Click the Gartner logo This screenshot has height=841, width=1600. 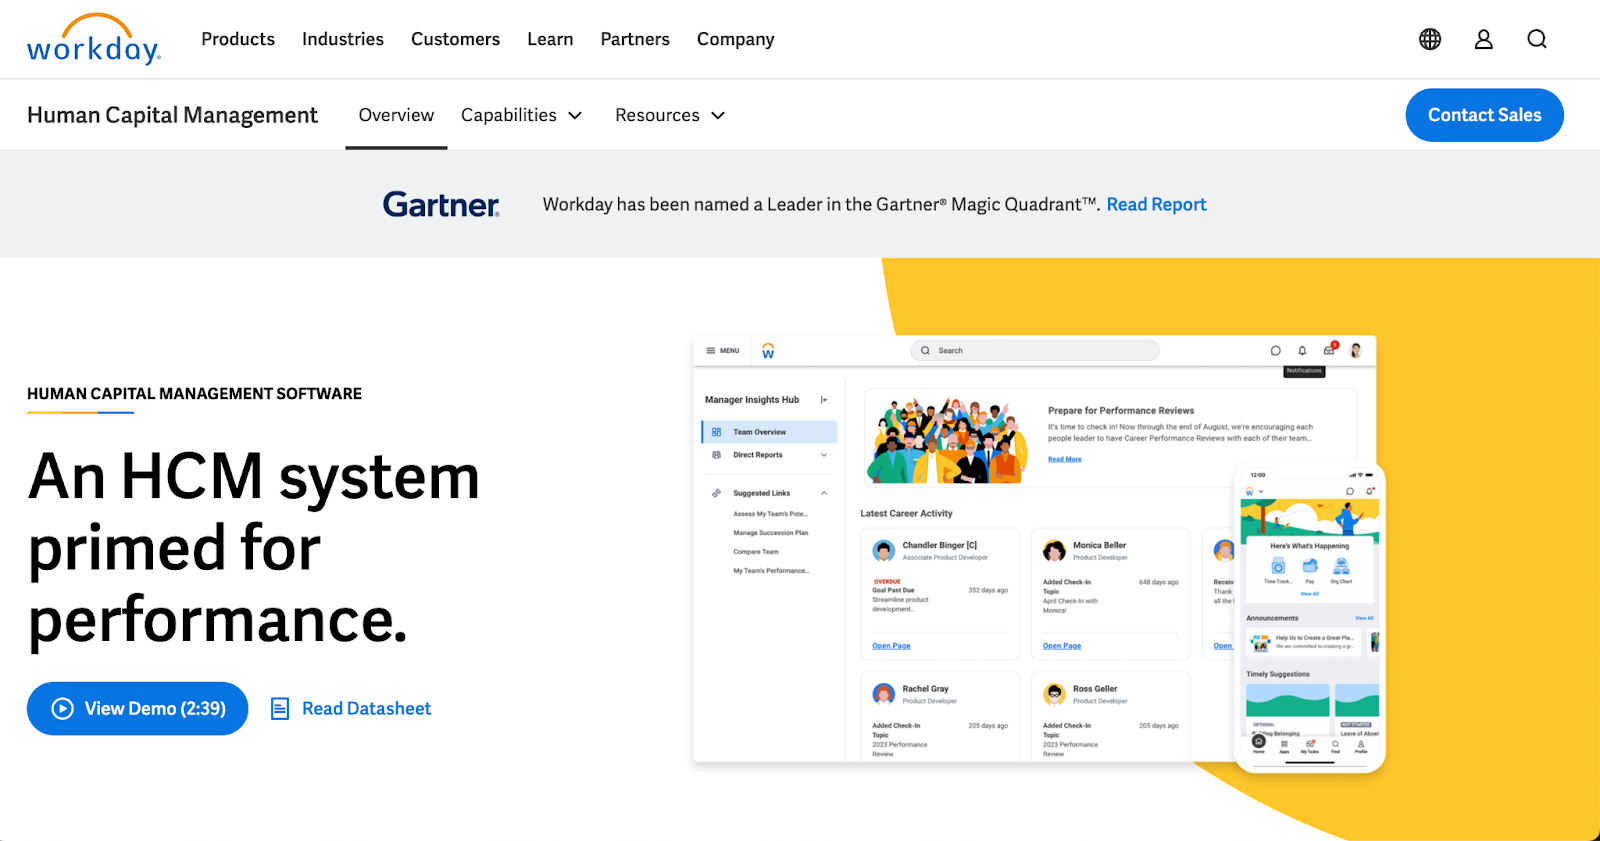click(441, 204)
